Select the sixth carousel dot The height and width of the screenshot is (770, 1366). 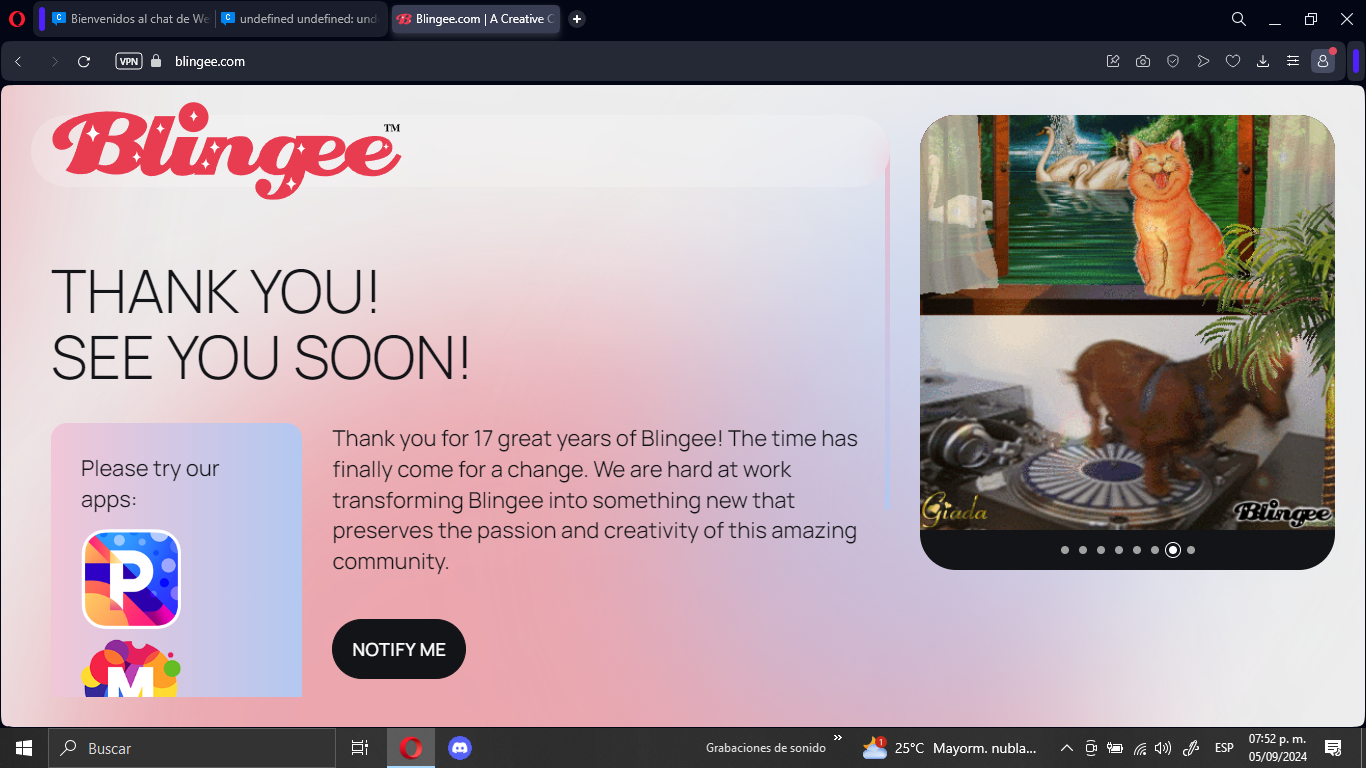pyautogui.click(x=1155, y=550)
